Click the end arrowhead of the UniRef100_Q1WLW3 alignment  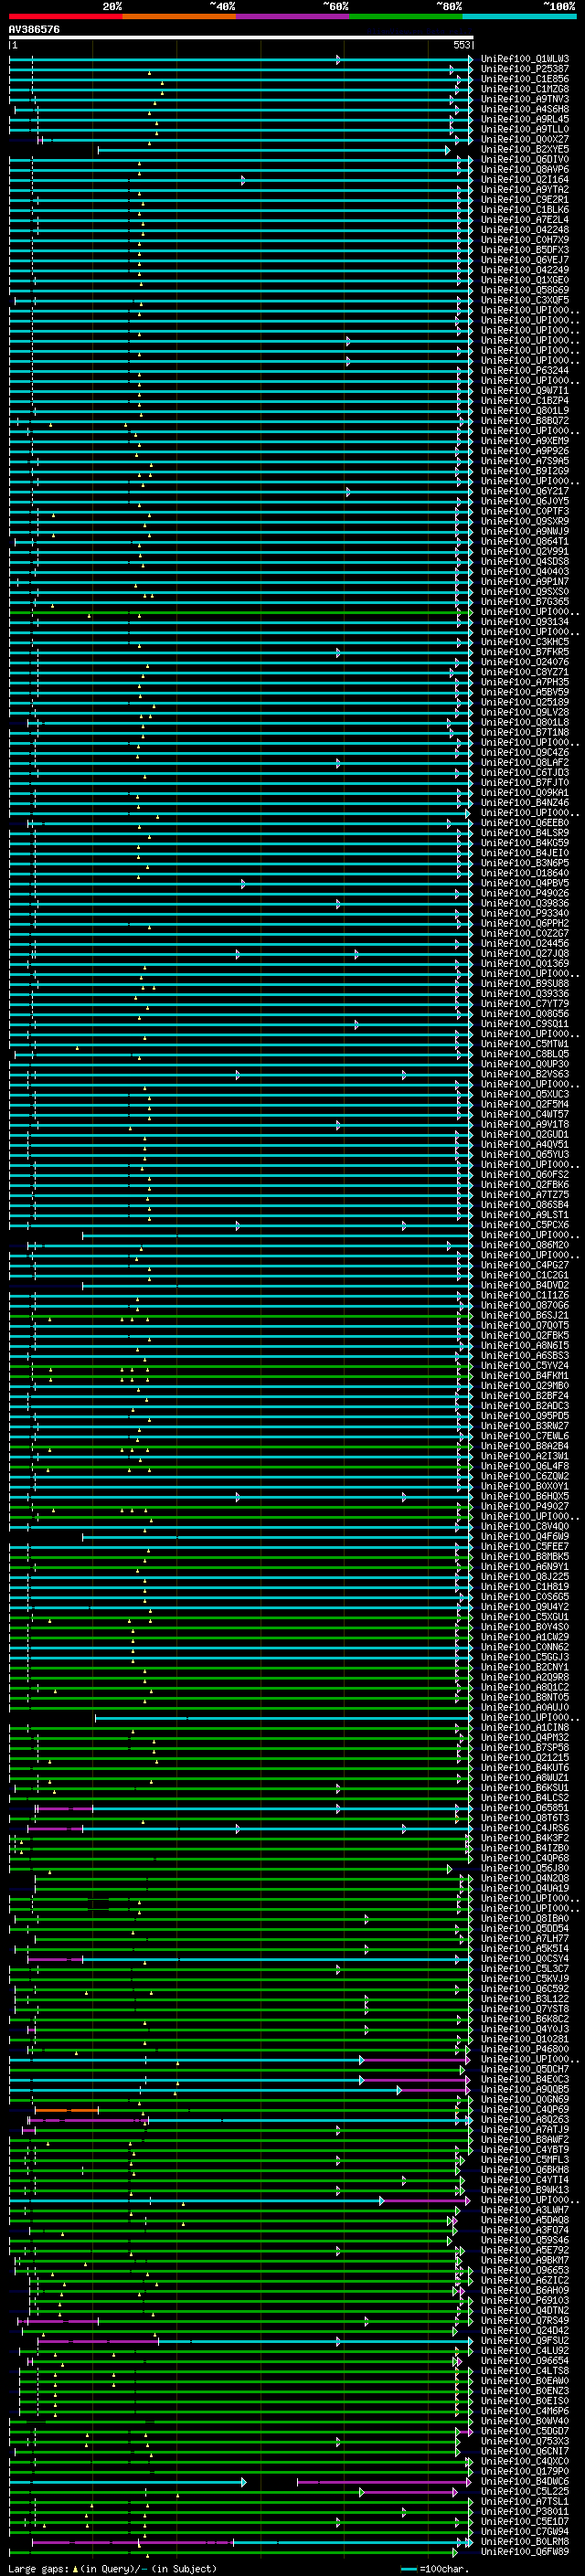470,60
